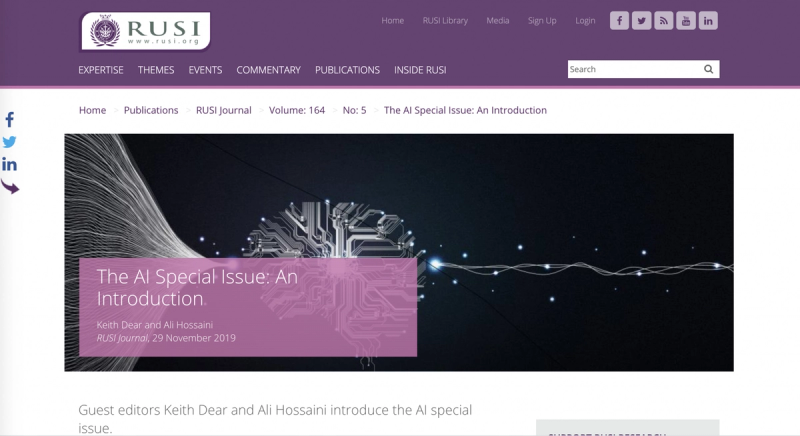Click the Volume: 164 breadcrumb
Image resolution: width=800 pixels, height=436 pixels.
point(297,110)
